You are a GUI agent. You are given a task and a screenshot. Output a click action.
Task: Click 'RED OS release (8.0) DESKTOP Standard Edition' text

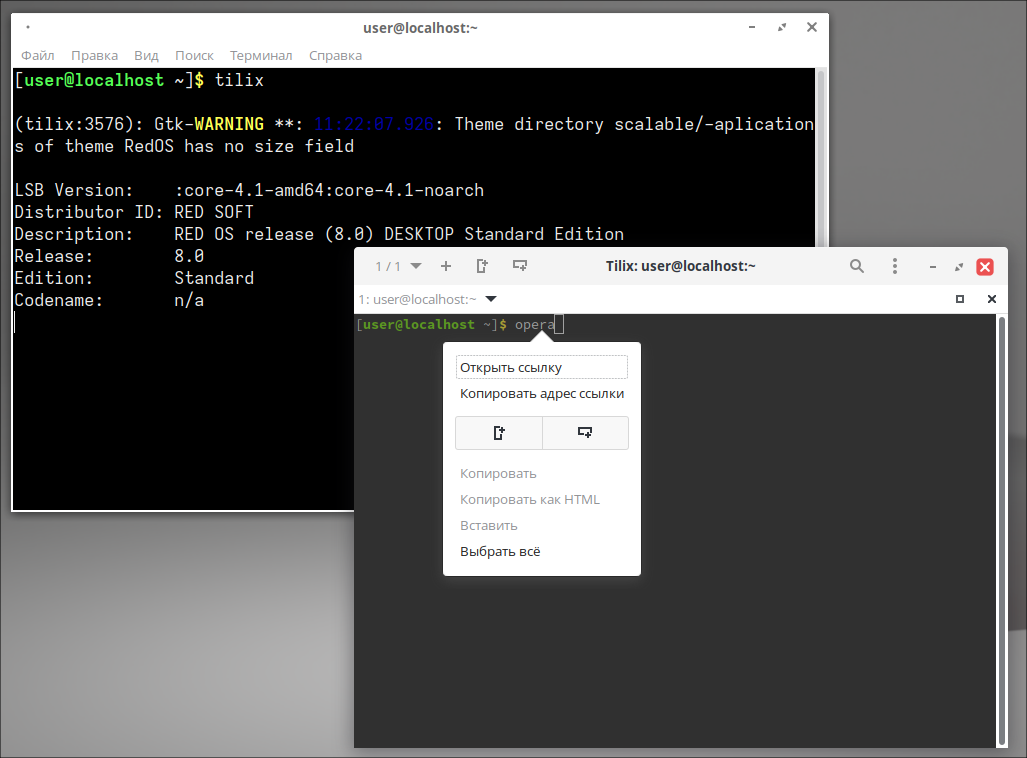(399, 234)
